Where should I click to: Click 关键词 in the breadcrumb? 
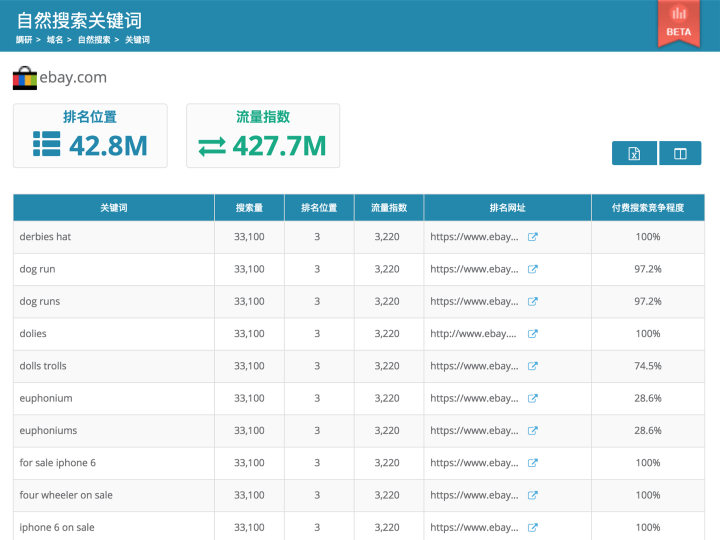[x=137, y=40]
